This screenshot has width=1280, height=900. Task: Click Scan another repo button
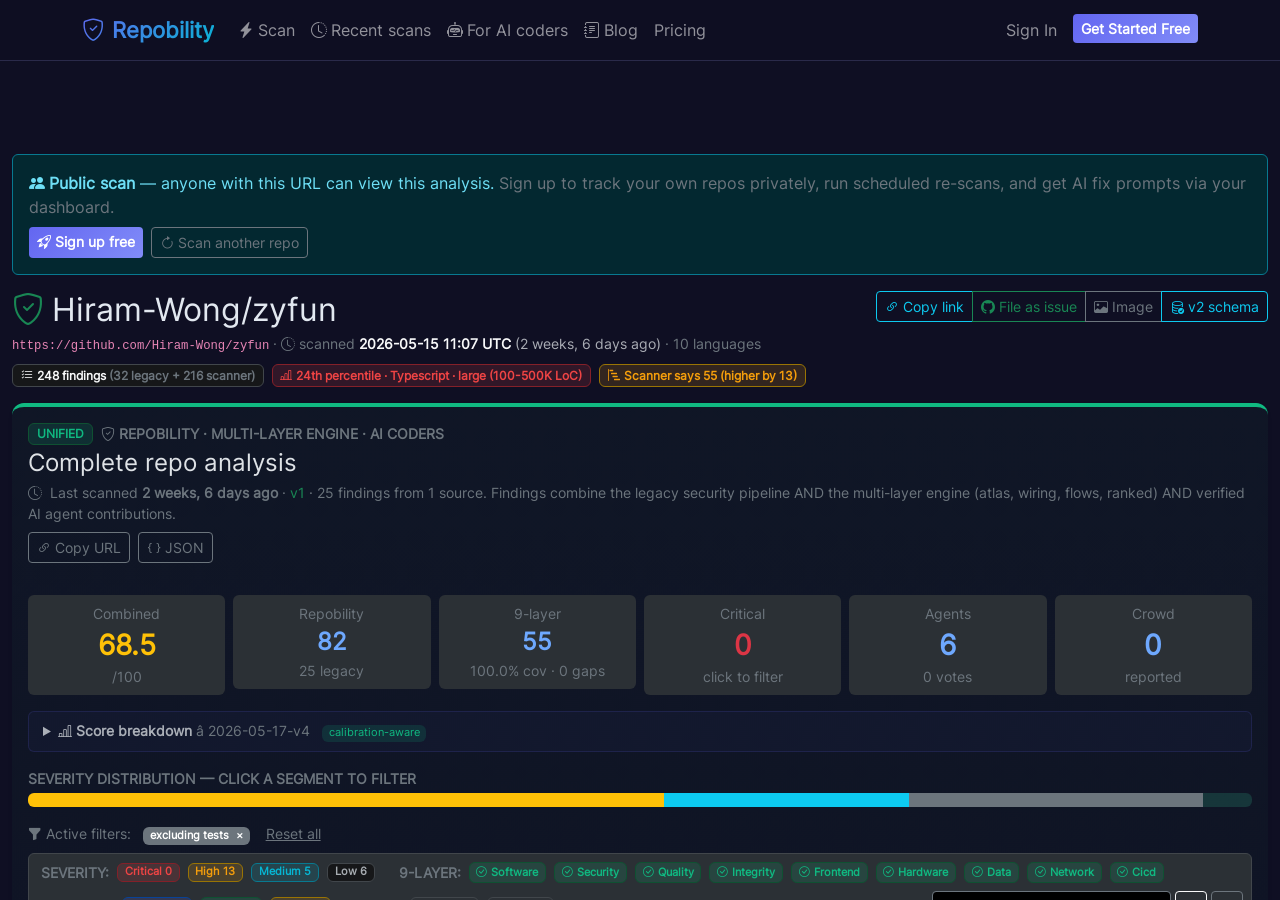click(x=229, y=242)
